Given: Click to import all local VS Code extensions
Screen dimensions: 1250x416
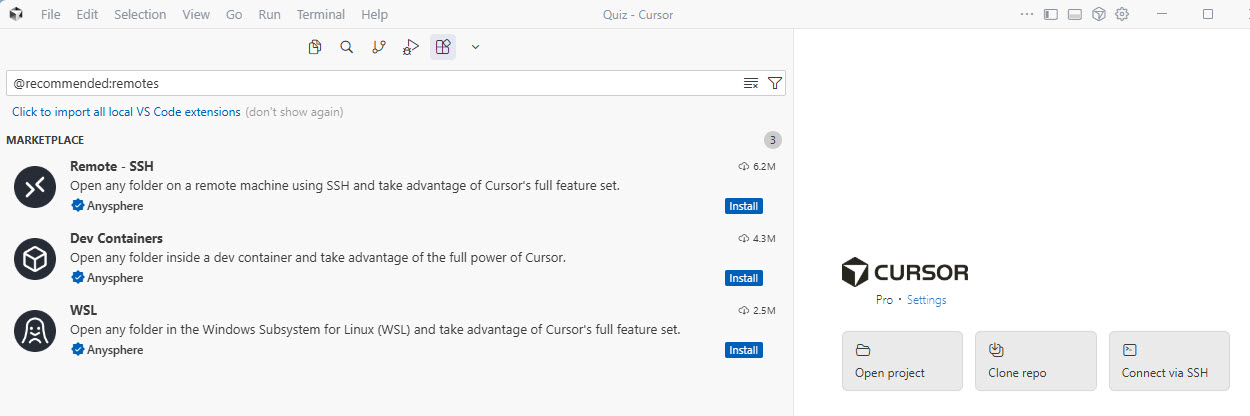Looking at the screenshot, I should click(x=126, y=112).
